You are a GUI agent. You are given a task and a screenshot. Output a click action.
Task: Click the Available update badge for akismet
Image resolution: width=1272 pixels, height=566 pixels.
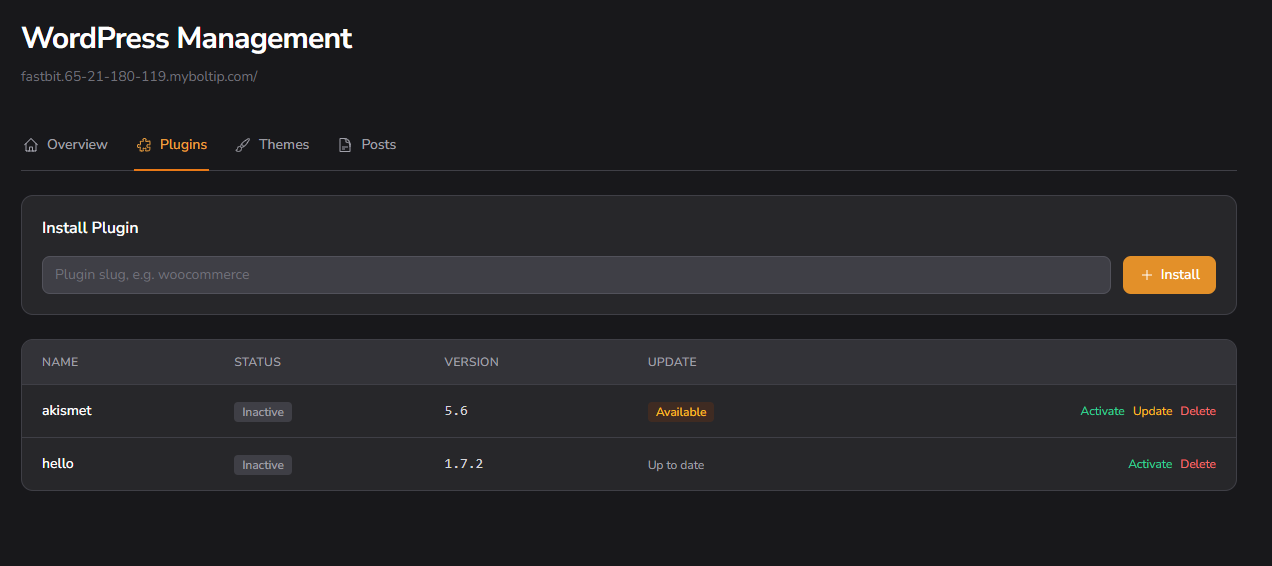point(681,412)
